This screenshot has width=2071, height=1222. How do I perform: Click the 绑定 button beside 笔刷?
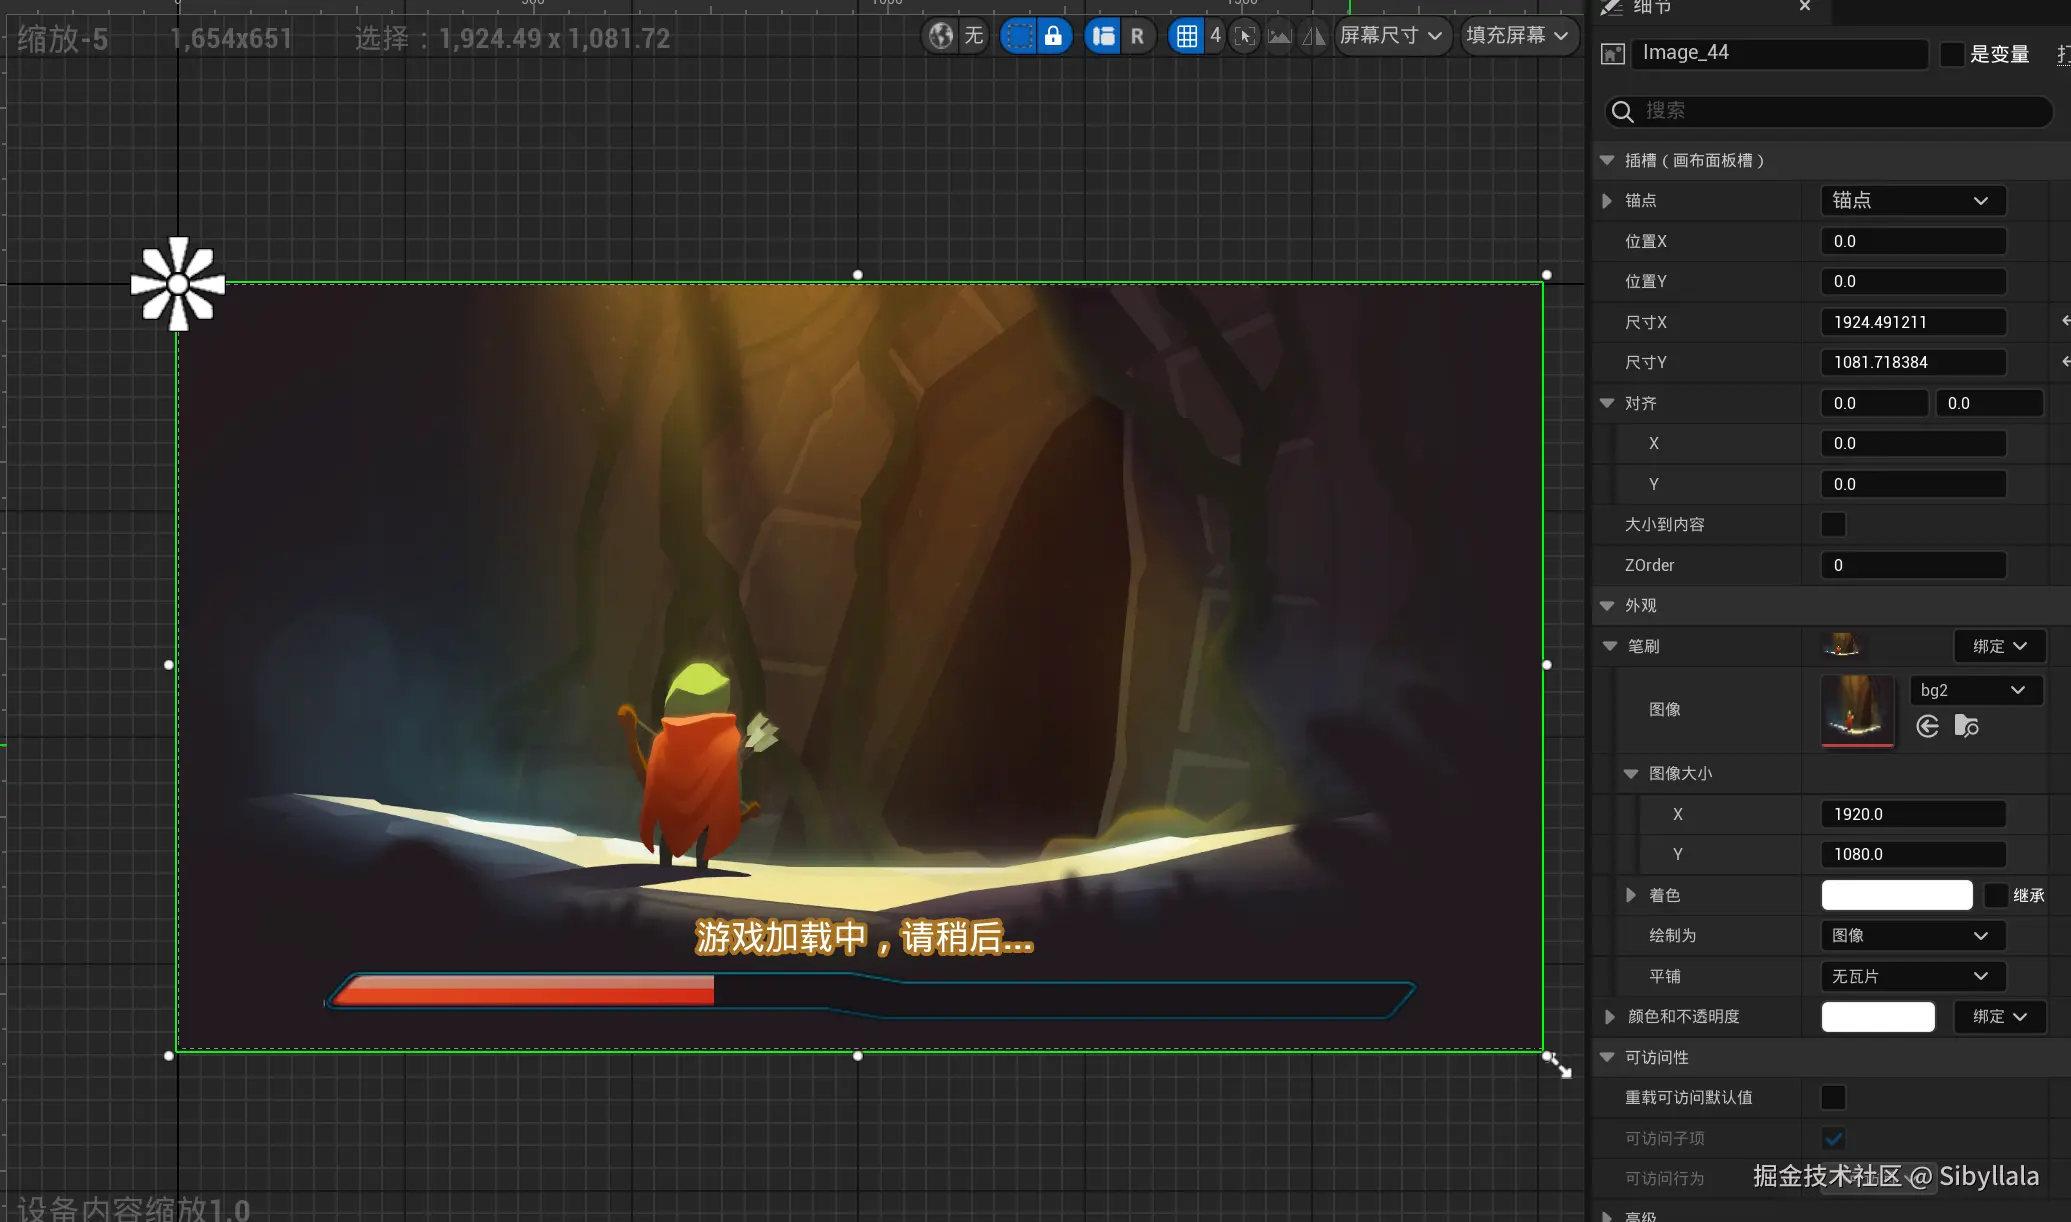tap(1999, 646)
